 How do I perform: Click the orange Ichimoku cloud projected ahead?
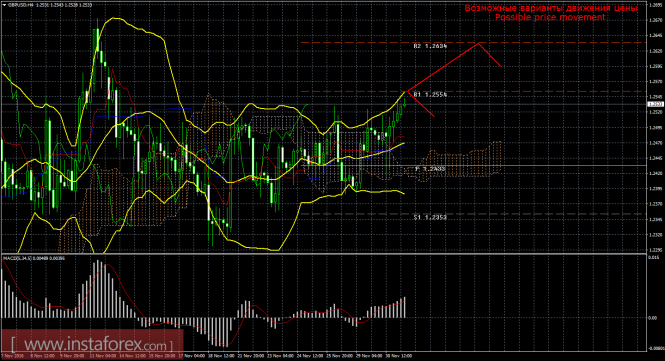click(458, 163)
